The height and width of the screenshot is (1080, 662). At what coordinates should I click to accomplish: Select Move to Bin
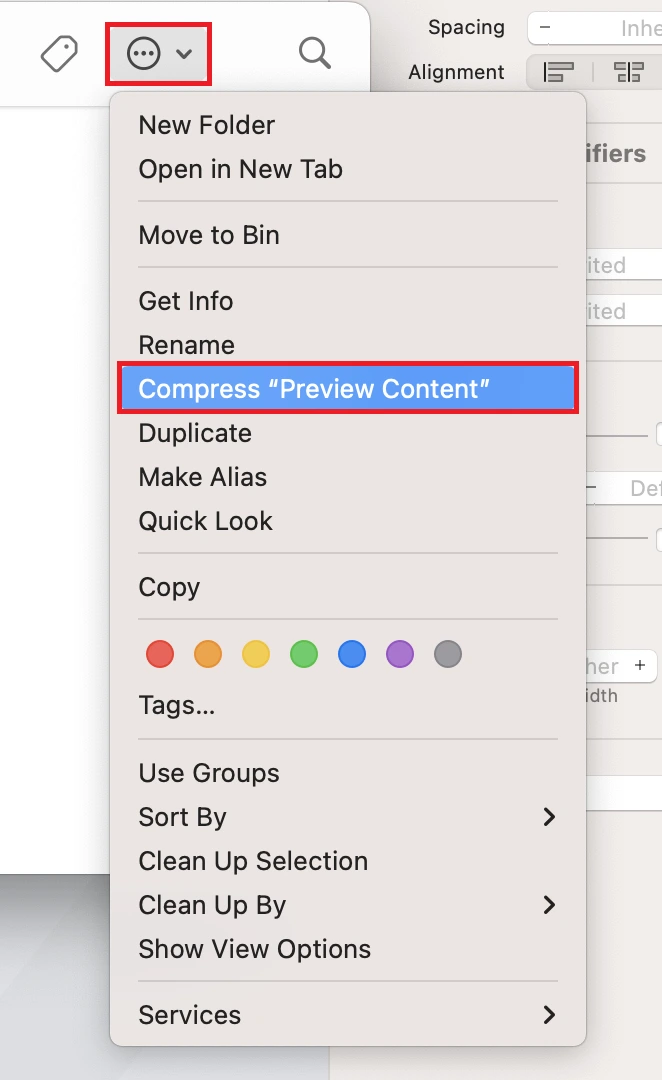(208, 235)
